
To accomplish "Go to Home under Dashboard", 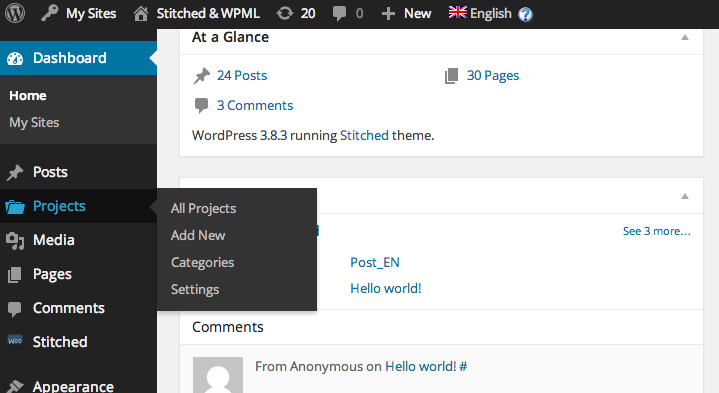I will tap(28, 95).
